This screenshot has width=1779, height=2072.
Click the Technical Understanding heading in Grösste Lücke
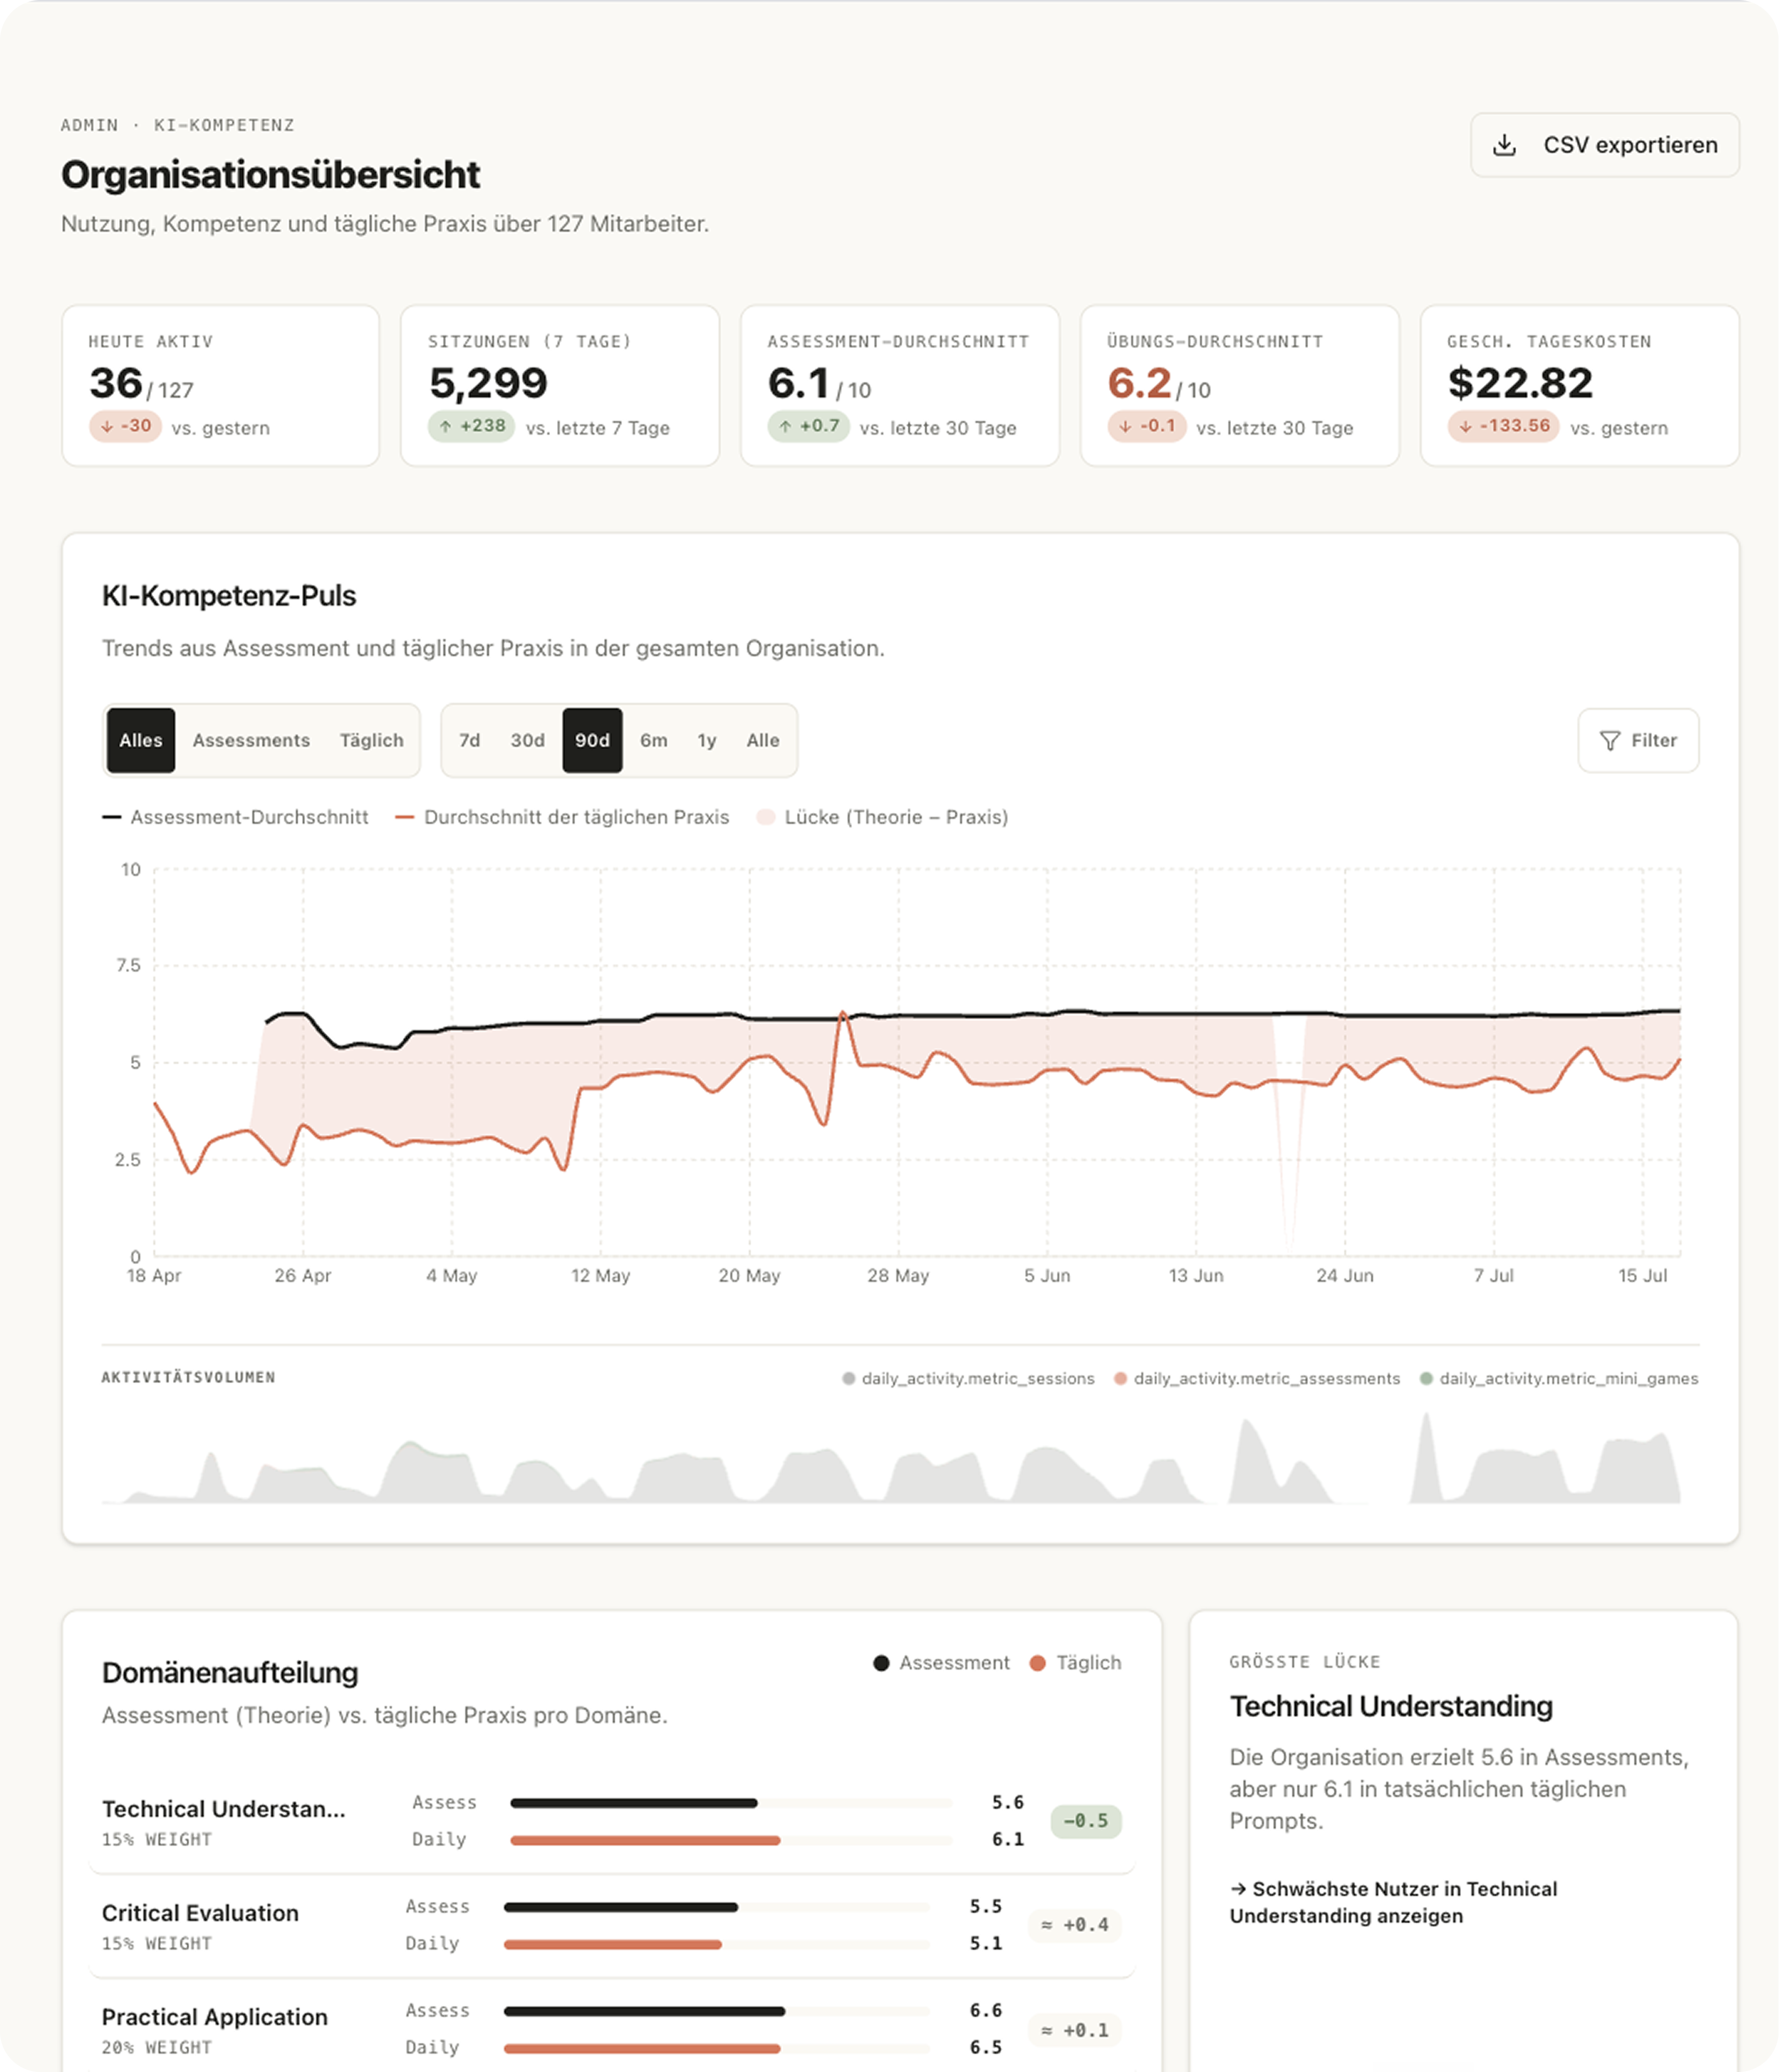click(x=1391, y=1706)
